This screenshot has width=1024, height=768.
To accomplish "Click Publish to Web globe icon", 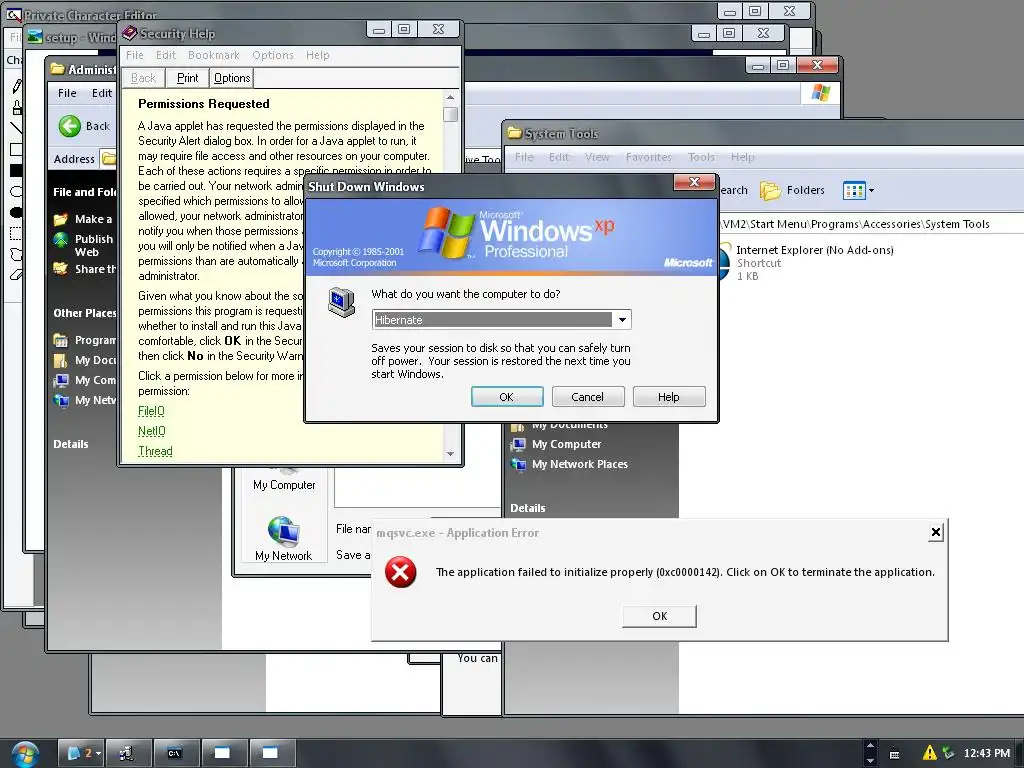I will click(x=61, y=240).
